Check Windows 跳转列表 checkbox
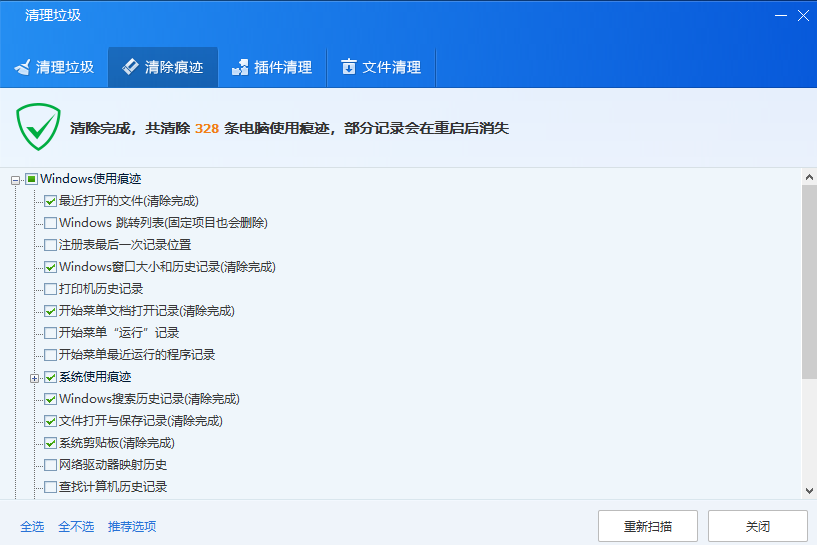This screenshot has width=817, height=545. coord(51,223)
